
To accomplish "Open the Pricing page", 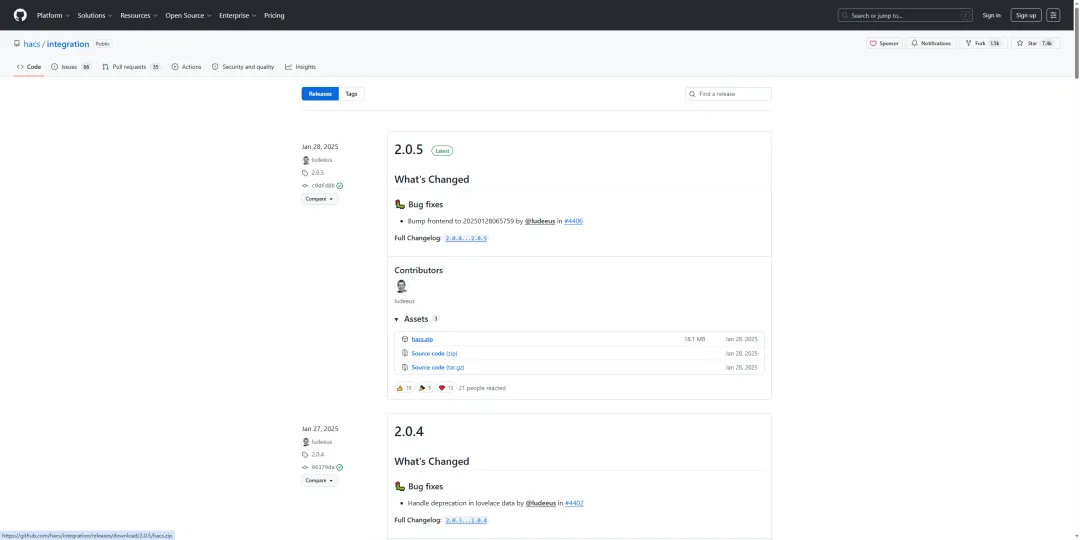I will 274,15.
